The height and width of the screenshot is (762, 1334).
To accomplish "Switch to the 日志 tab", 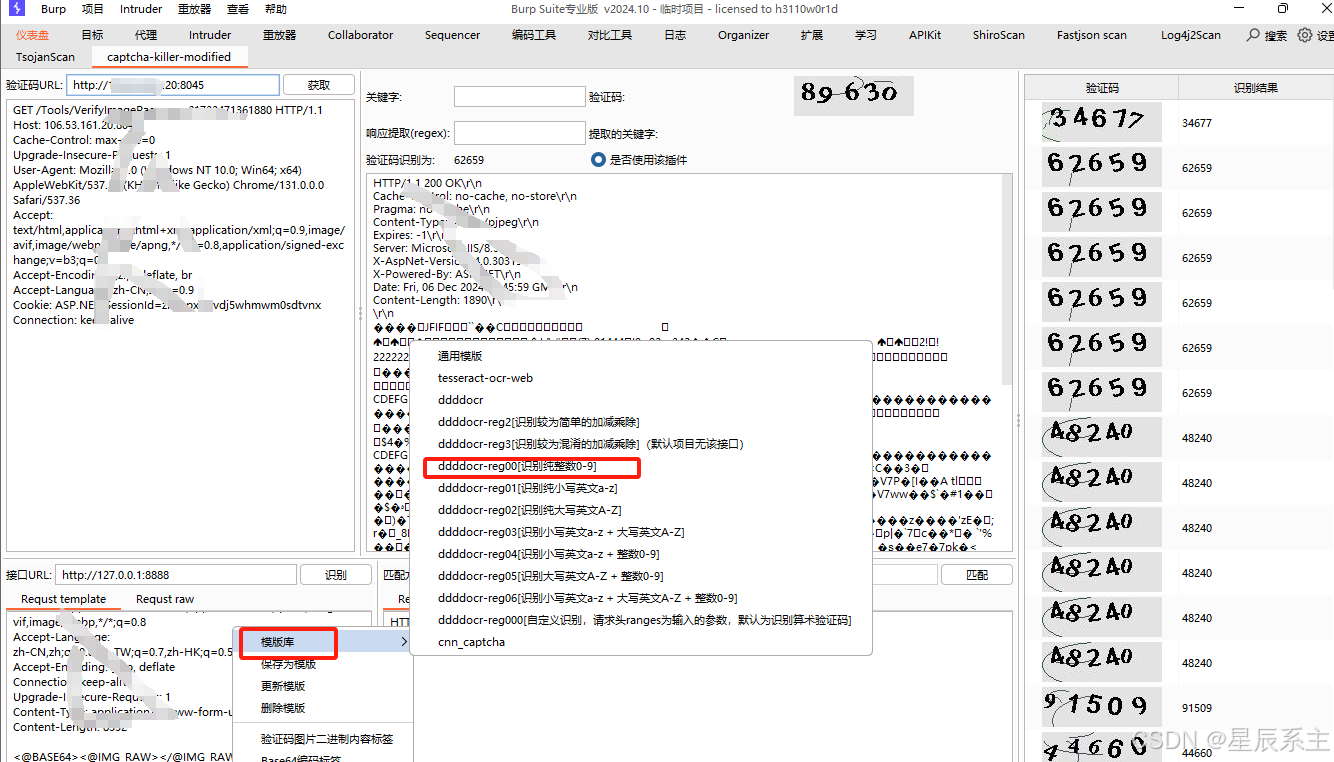I will coord(675,35).
